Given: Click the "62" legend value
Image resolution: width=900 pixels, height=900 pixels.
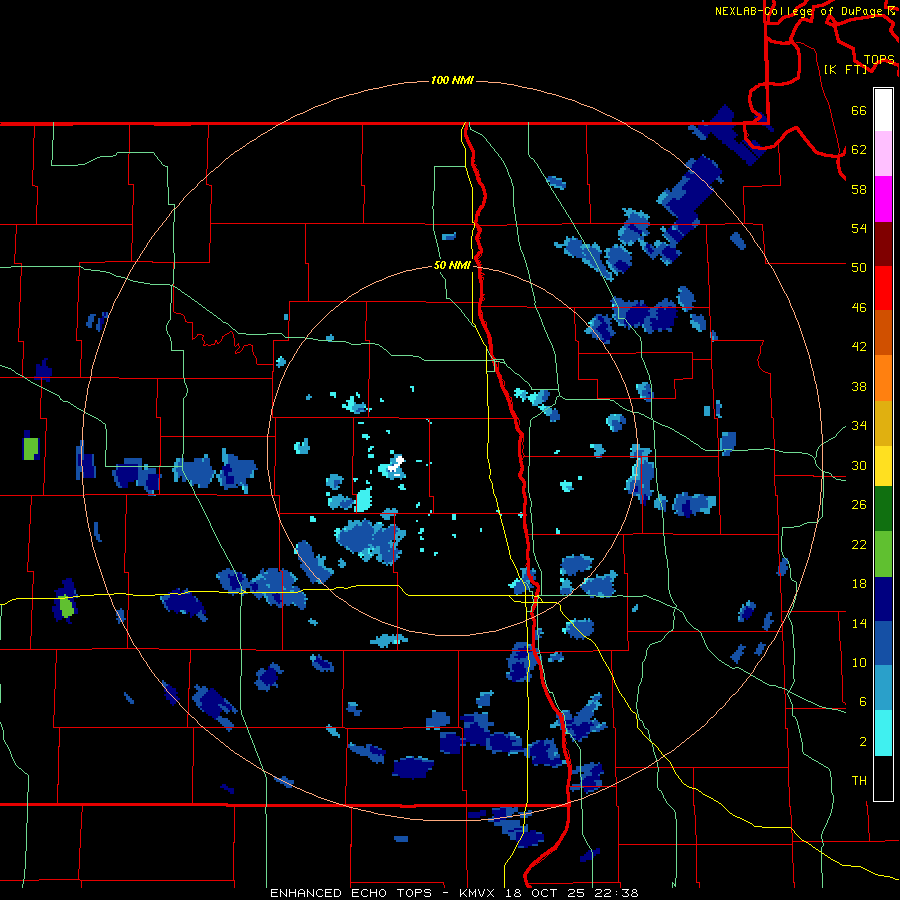Looking at the screenshot, I should pos(859,150).
